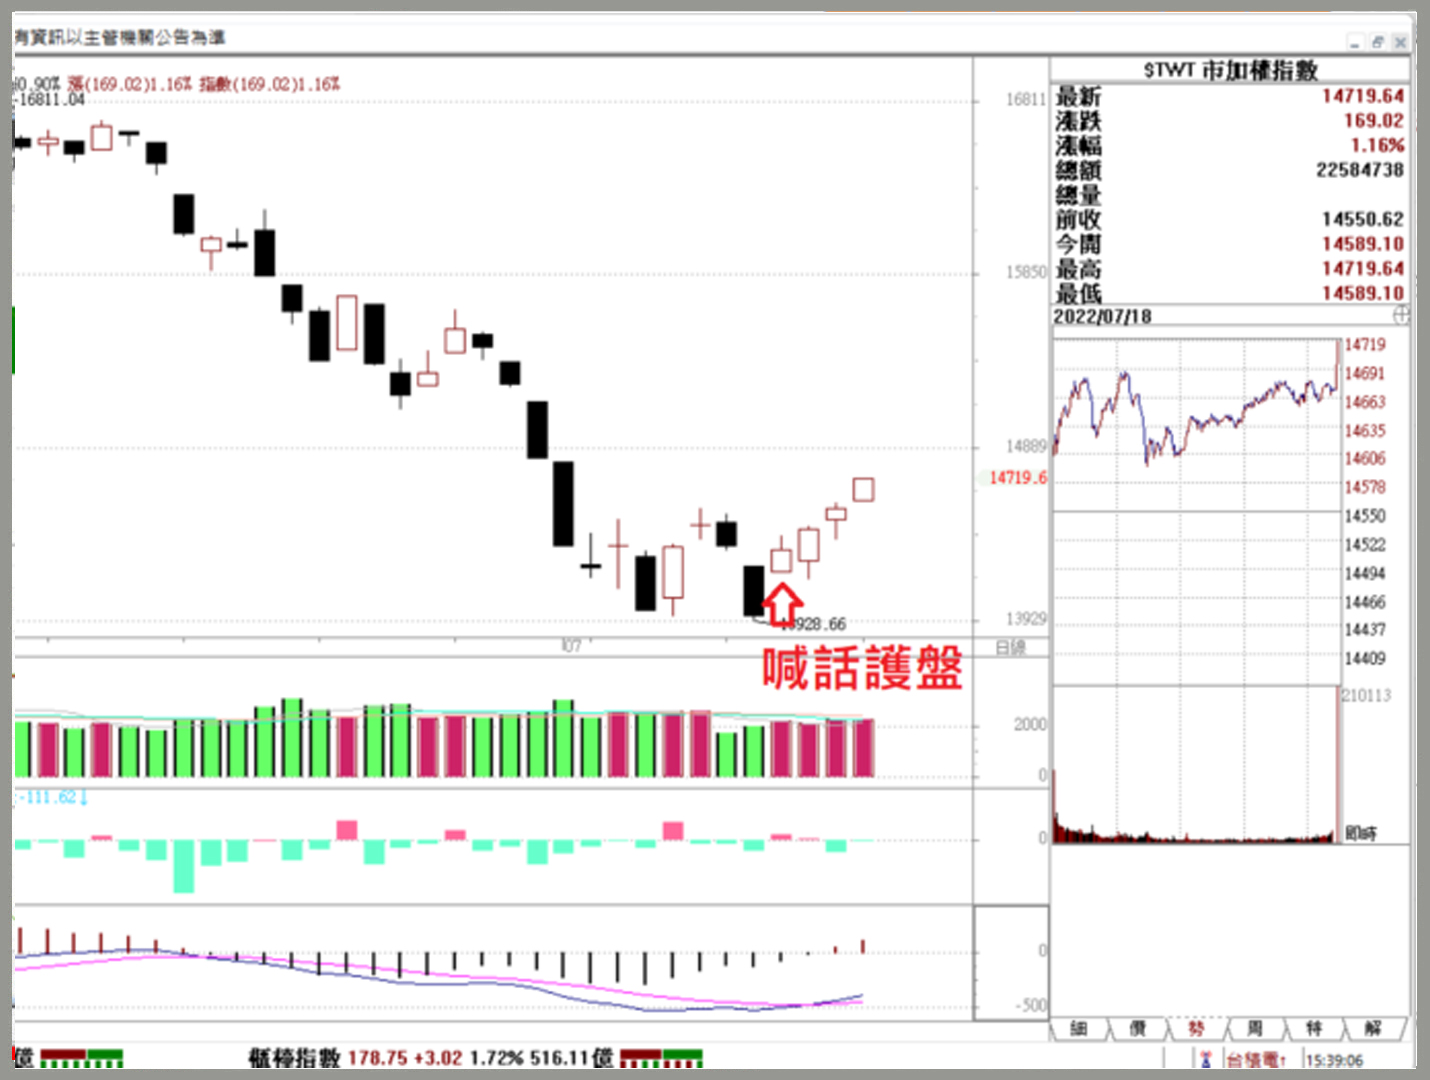Restore the inner chart window

click(1378, 42)
